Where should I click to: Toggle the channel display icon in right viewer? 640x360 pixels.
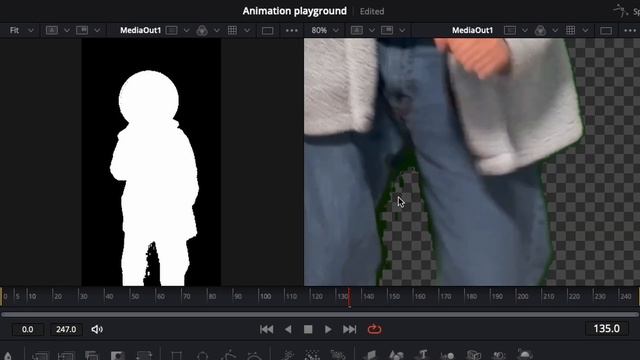[x=510, y=30]
